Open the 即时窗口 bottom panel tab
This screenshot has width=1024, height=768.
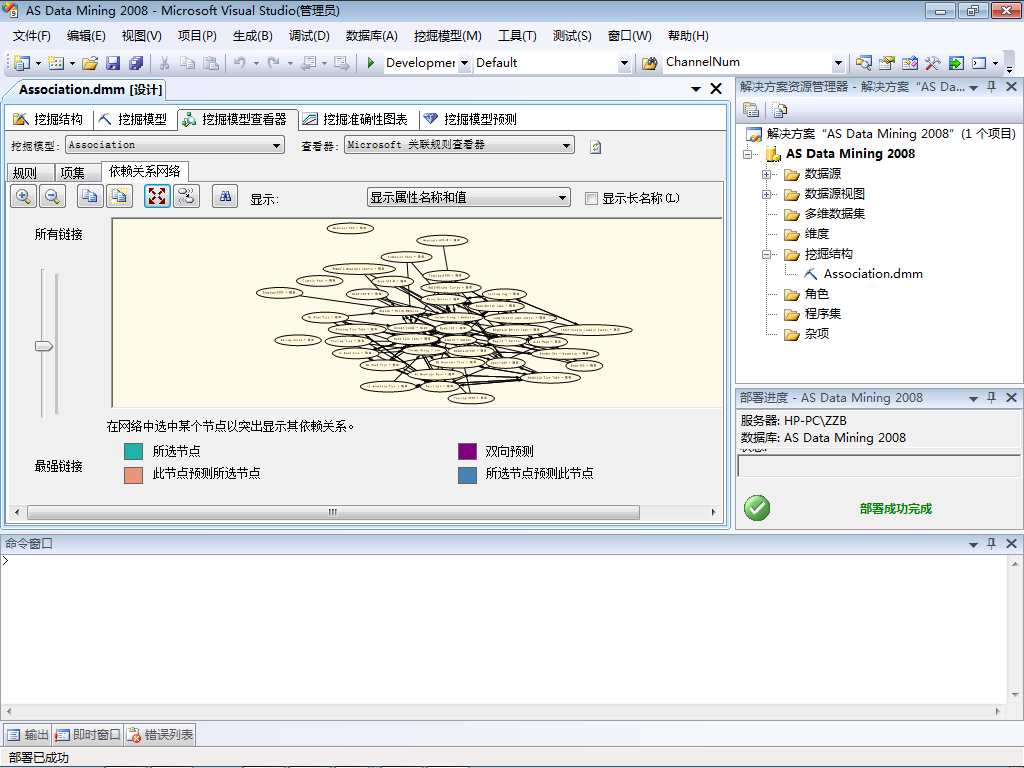88,735
